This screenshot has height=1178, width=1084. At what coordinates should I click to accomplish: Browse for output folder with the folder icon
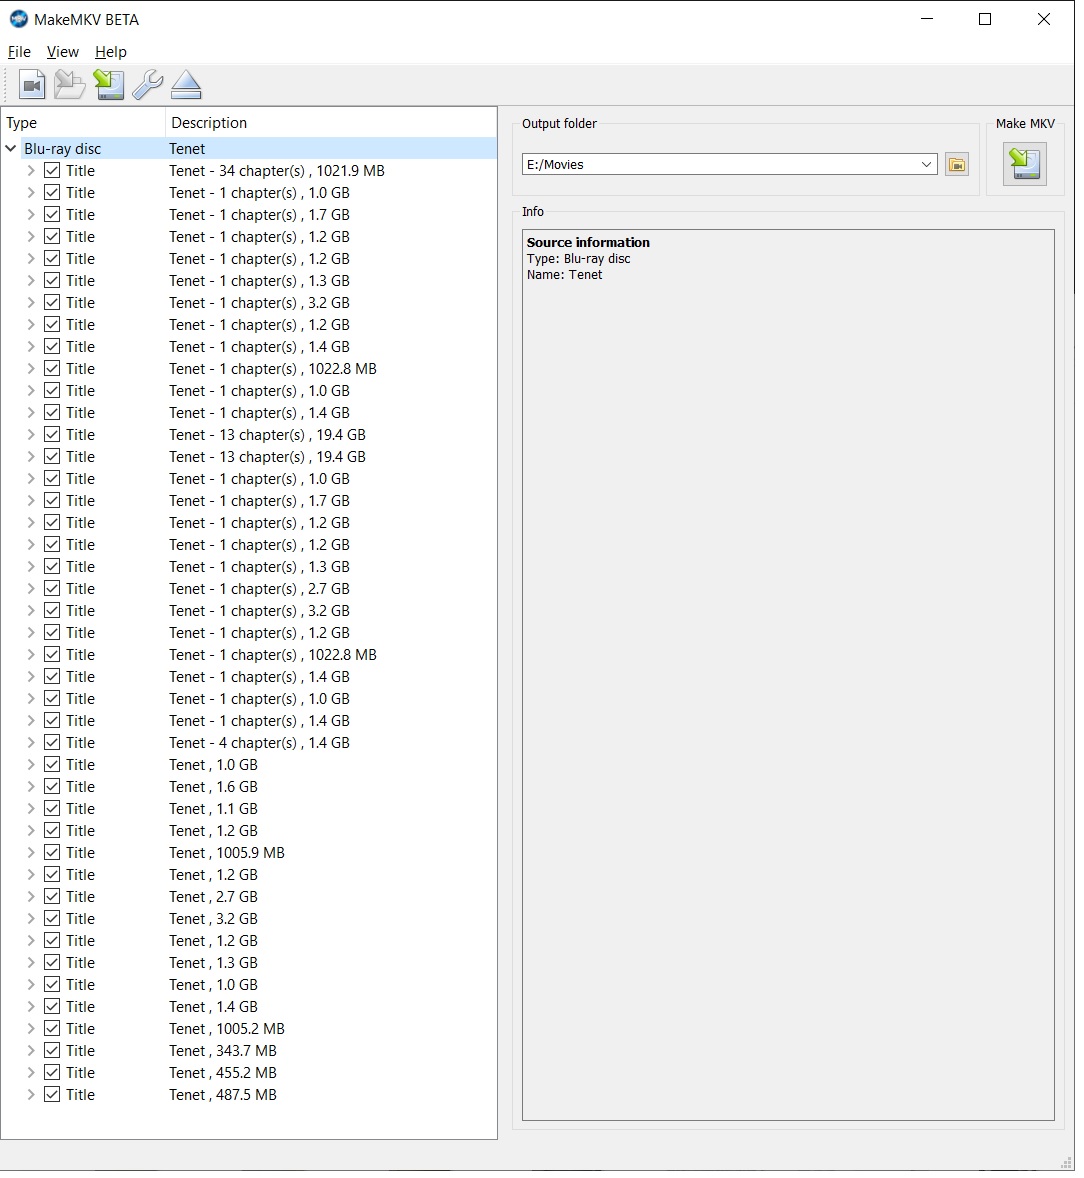tap(957, 165)
